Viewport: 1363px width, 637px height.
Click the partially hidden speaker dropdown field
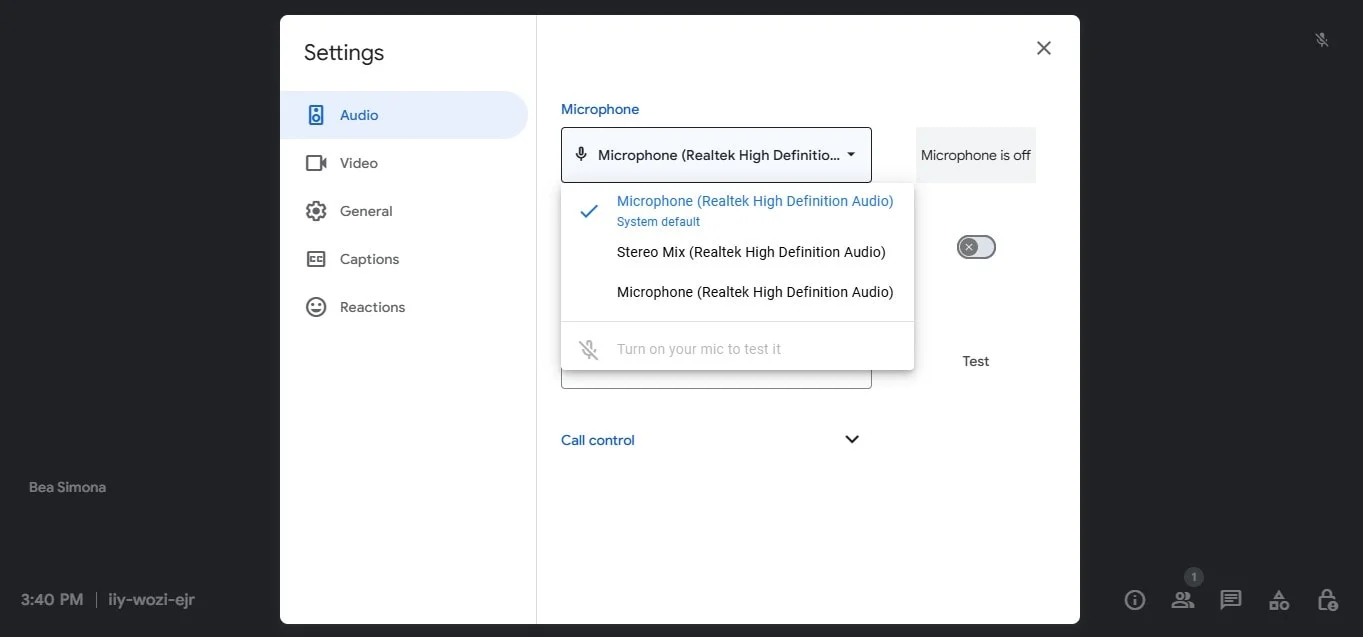point(716,379)
